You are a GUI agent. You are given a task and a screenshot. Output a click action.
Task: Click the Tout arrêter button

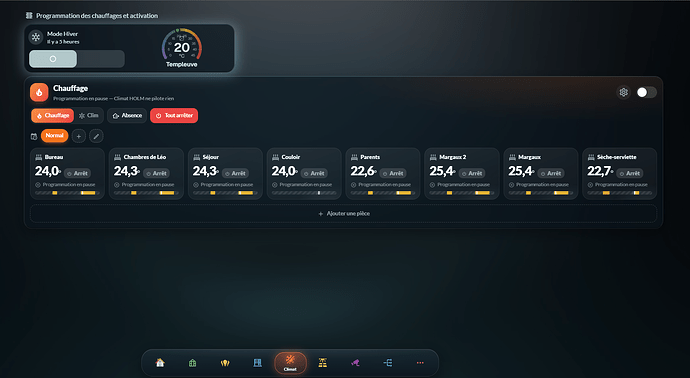pyautogui.click(x=174, y=115)
